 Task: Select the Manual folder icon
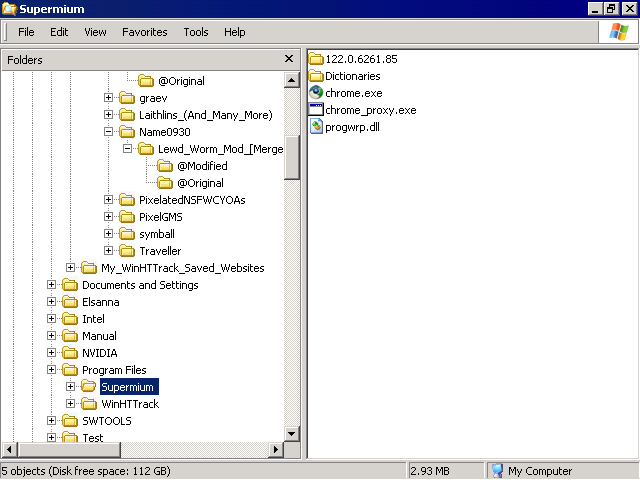[70, 336]
